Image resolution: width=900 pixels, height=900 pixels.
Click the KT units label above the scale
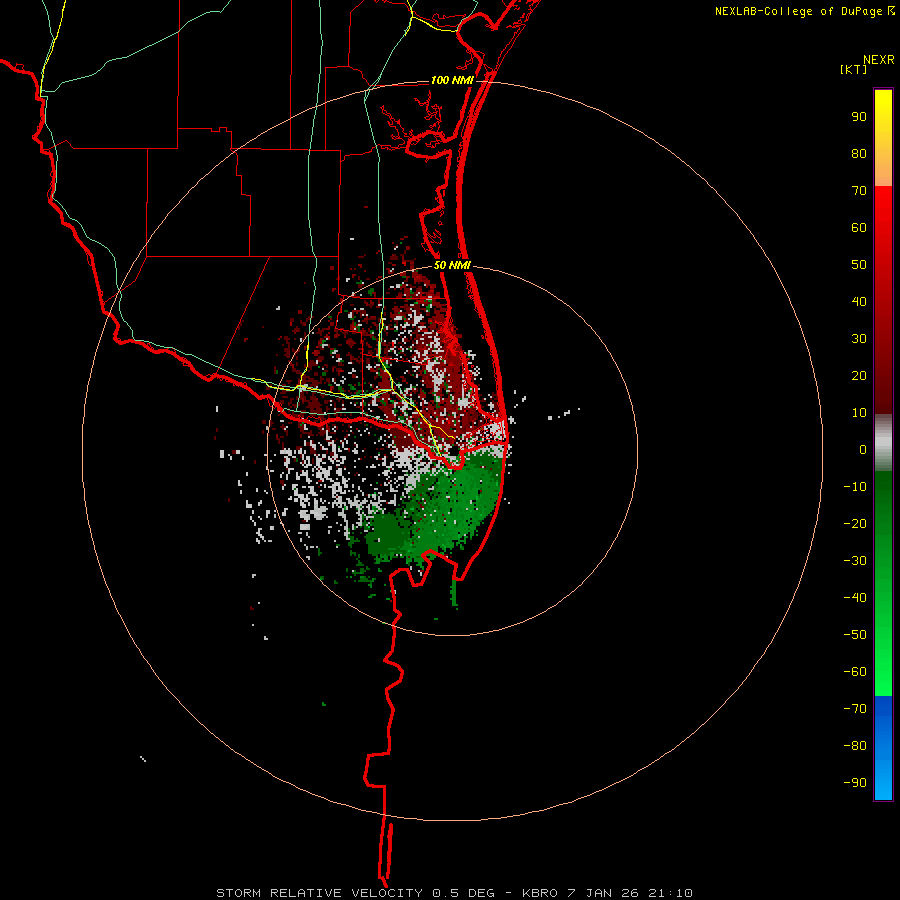click(853, 69)
